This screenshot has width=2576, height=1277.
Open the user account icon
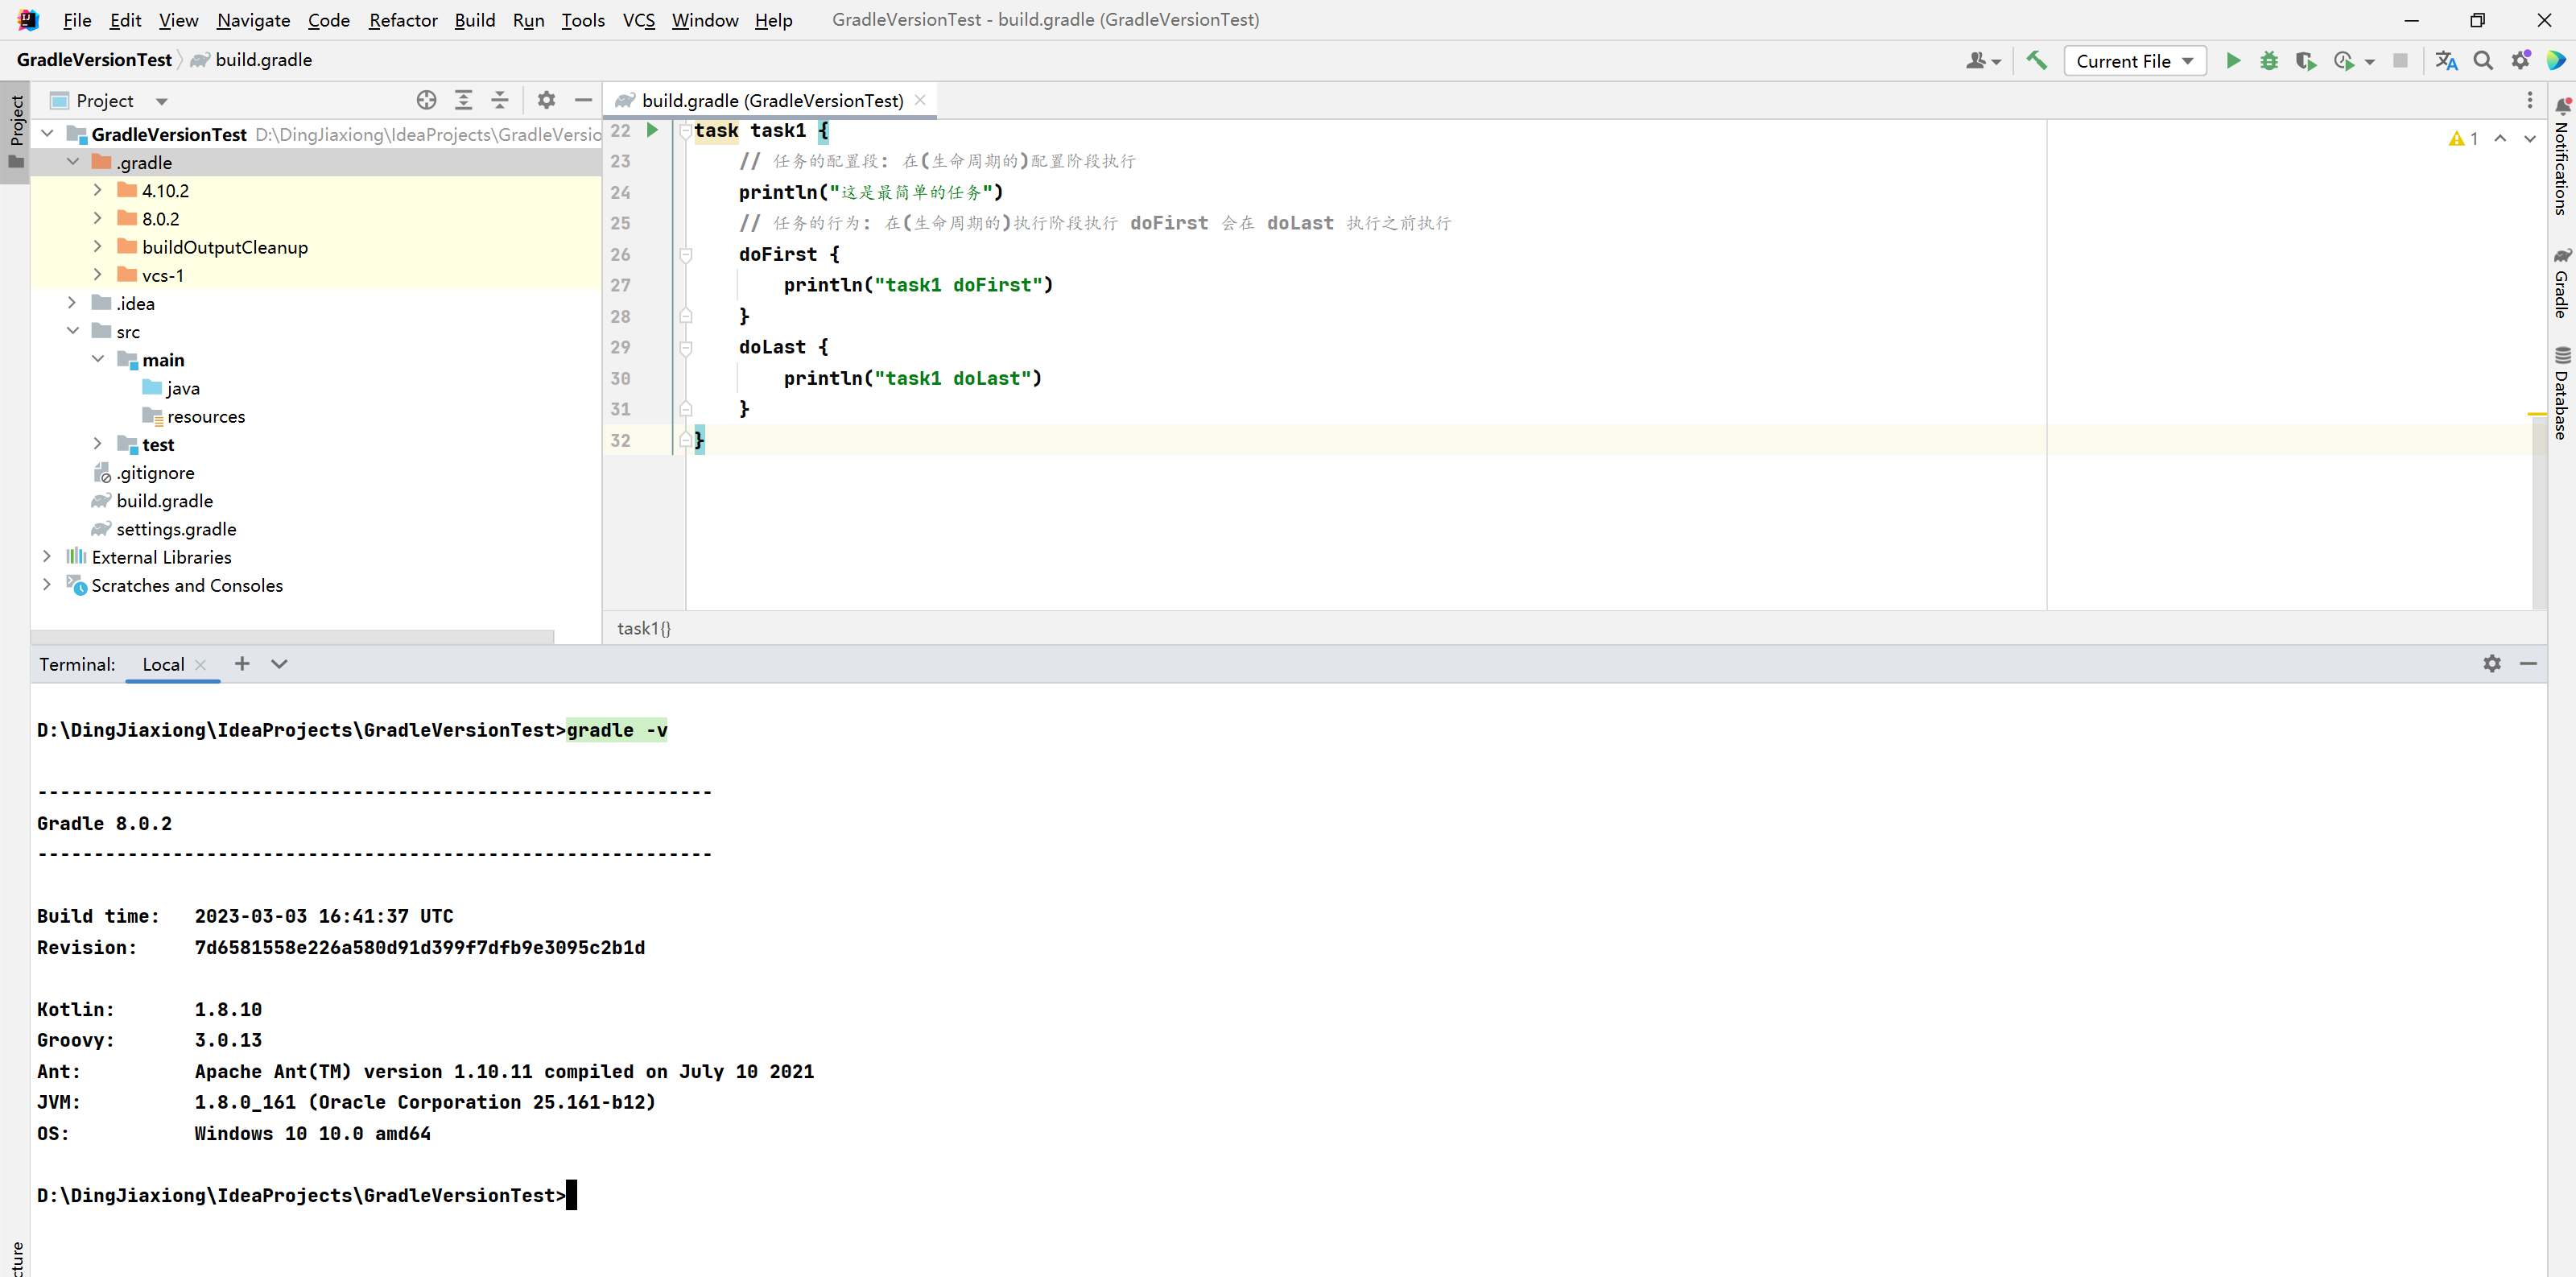tap(1983, 61)
